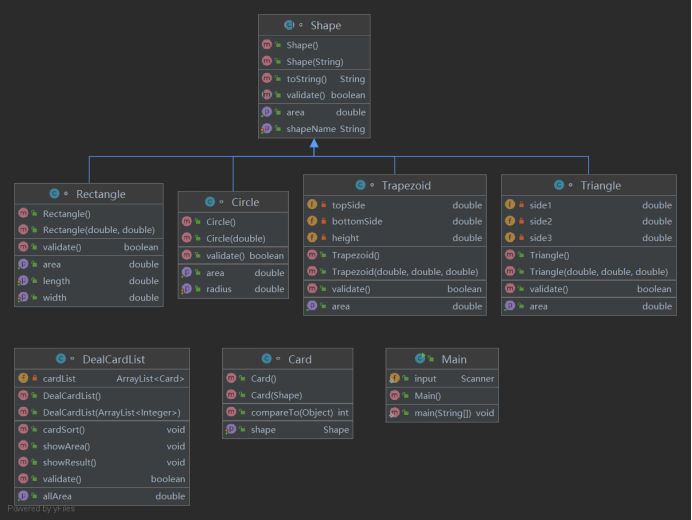The width and height of the screenshot is (692, 520).
Task: Select the Rectangle class title
Action: coord(101,194)
